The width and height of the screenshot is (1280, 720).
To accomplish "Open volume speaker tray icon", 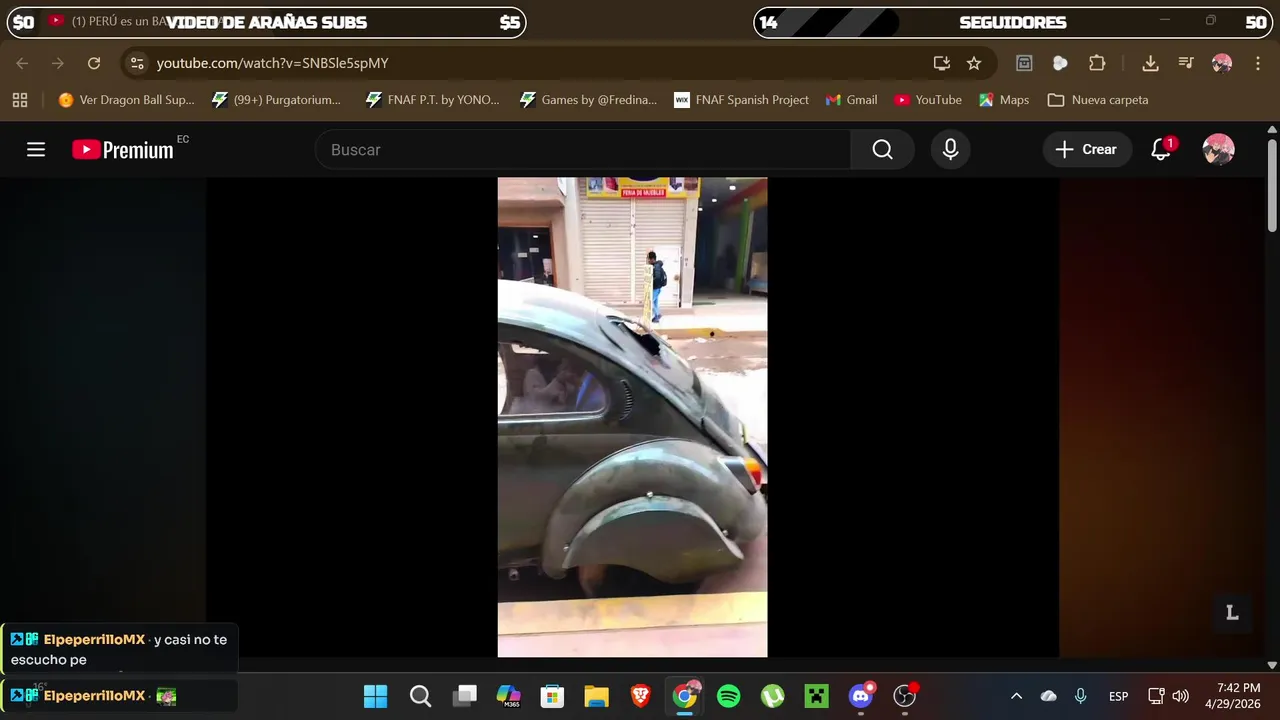I will pos(1180,696).
